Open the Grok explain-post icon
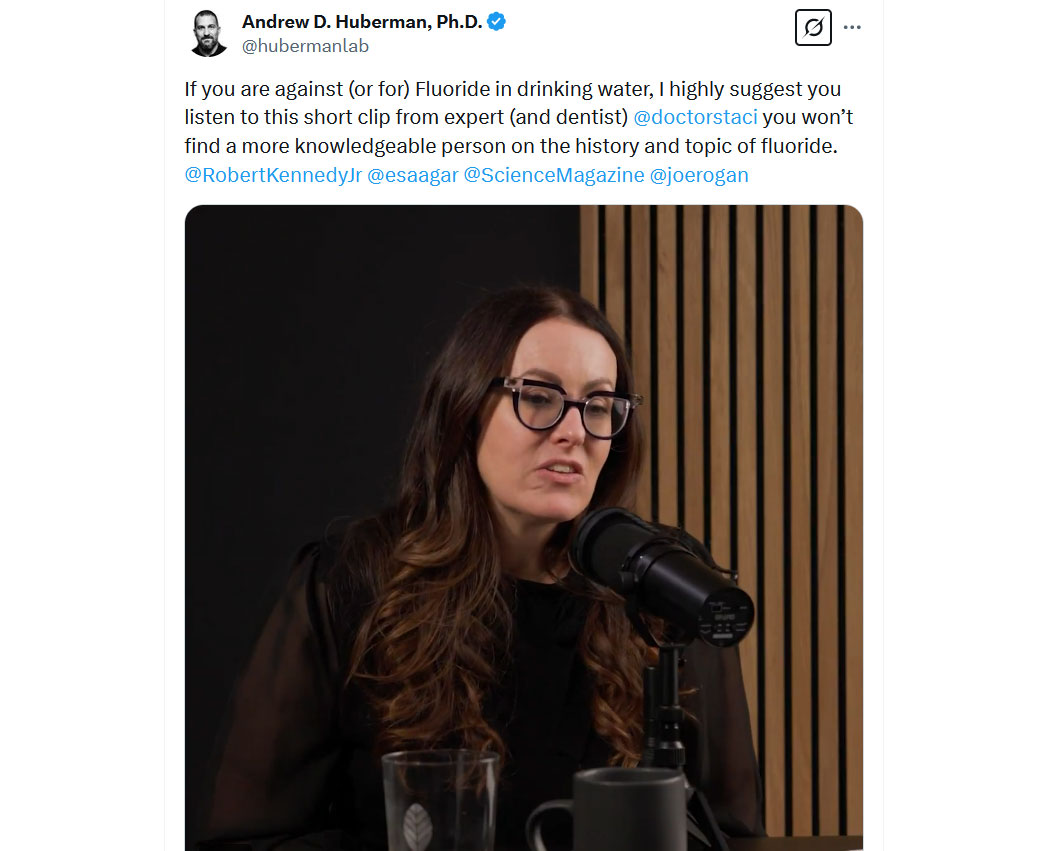This screenshot has height=851, width=1050. pyautogui.click(x=813, y=27)
